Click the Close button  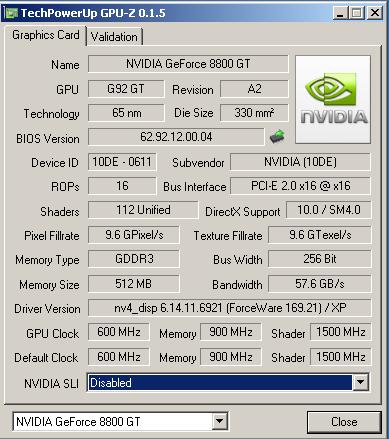344,422
